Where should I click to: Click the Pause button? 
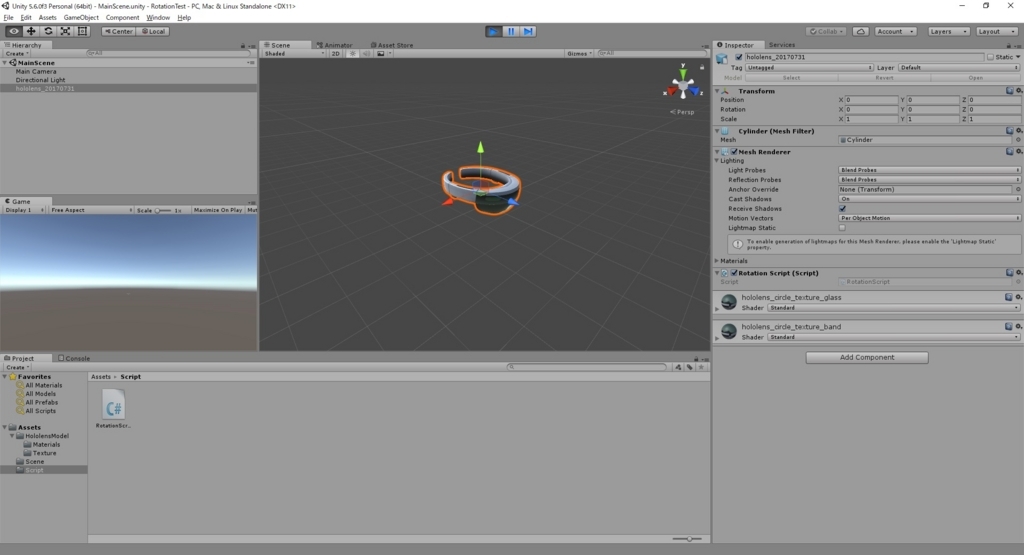pos(511,31)
